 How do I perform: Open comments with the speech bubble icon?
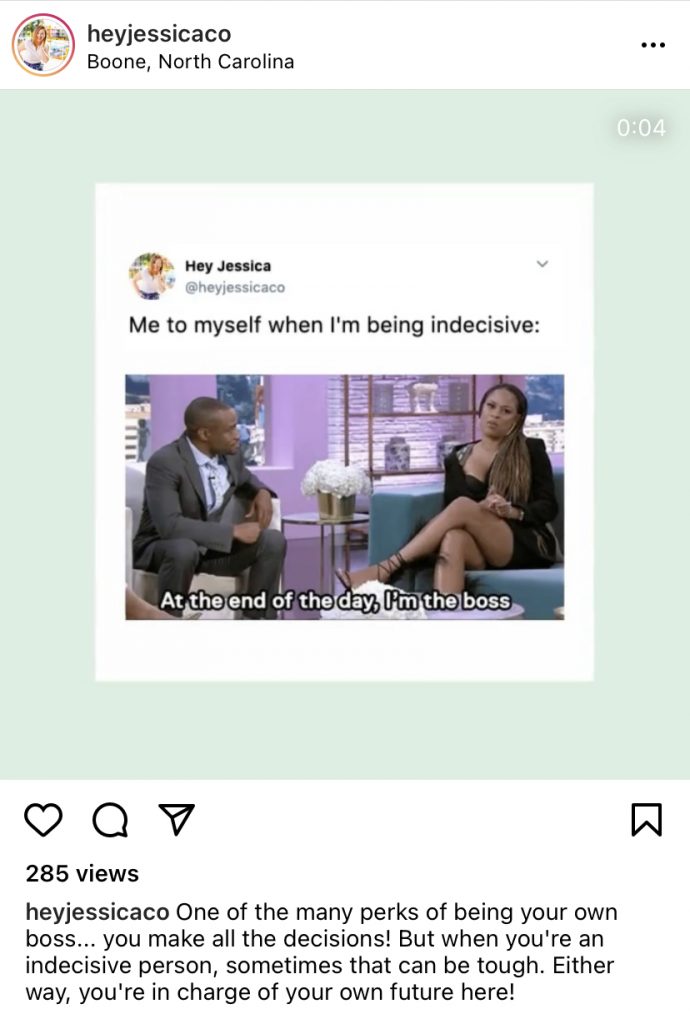110,820
